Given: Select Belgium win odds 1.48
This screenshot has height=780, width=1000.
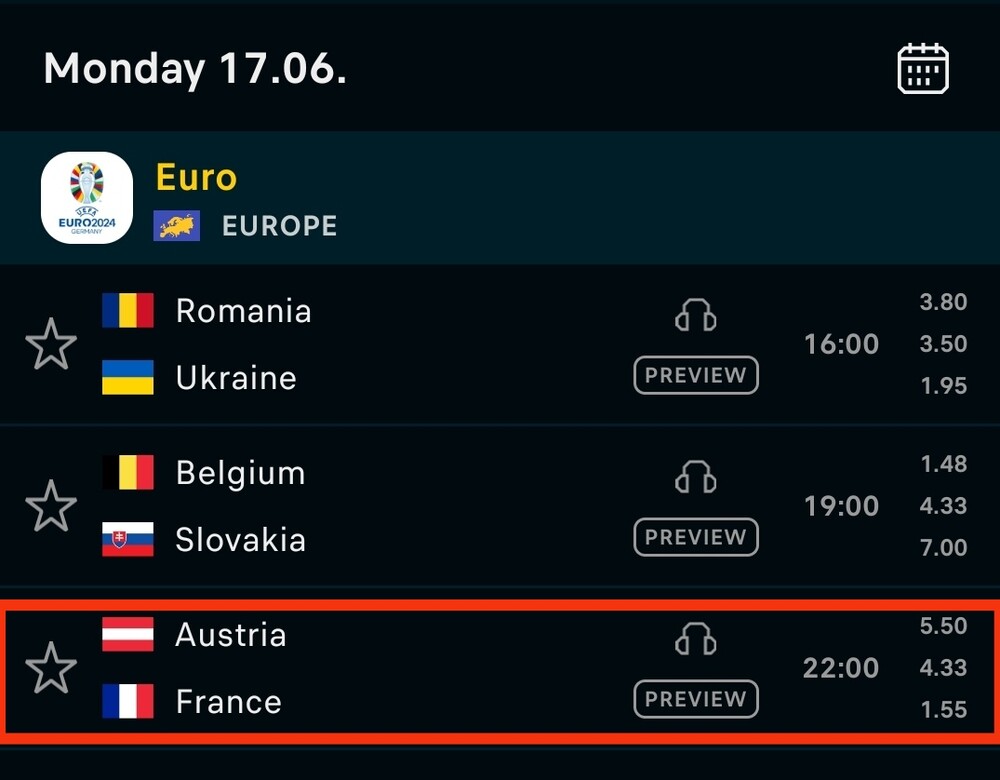Looking at the screenshot, I should 943,464.
